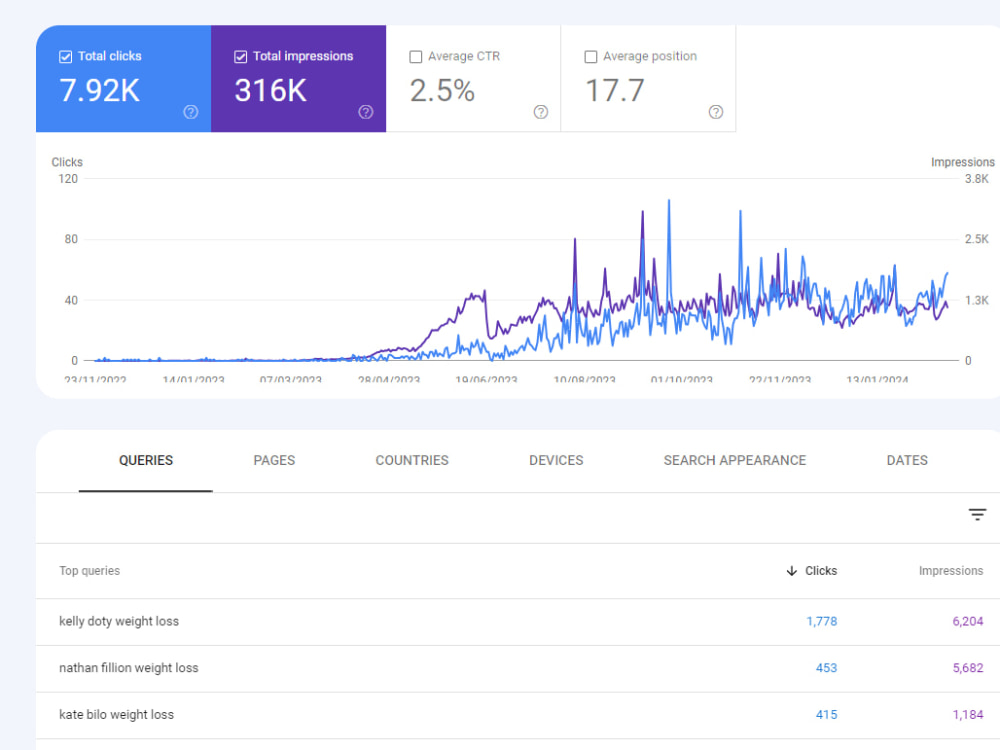This screenshot has width=1000, height=750.
Task: Select the Total clicks 7.92K card
Action: click(x=124, y=79)
